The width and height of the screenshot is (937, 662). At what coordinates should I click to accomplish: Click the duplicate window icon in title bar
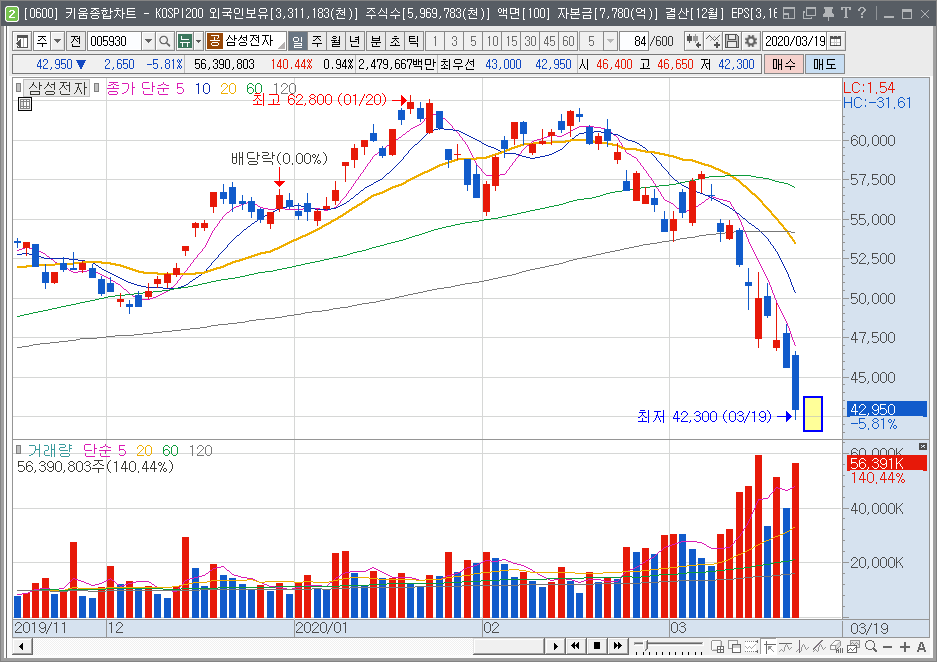pos(809,13)
